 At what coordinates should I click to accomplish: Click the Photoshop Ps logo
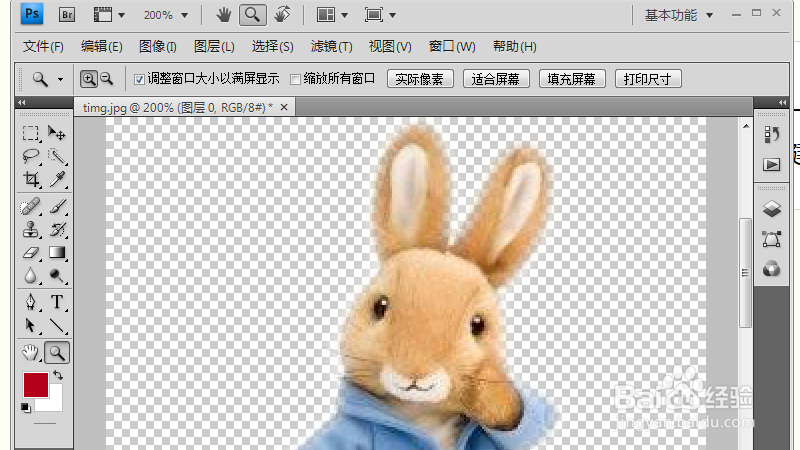pyautogui.click(x=32, y=14)
